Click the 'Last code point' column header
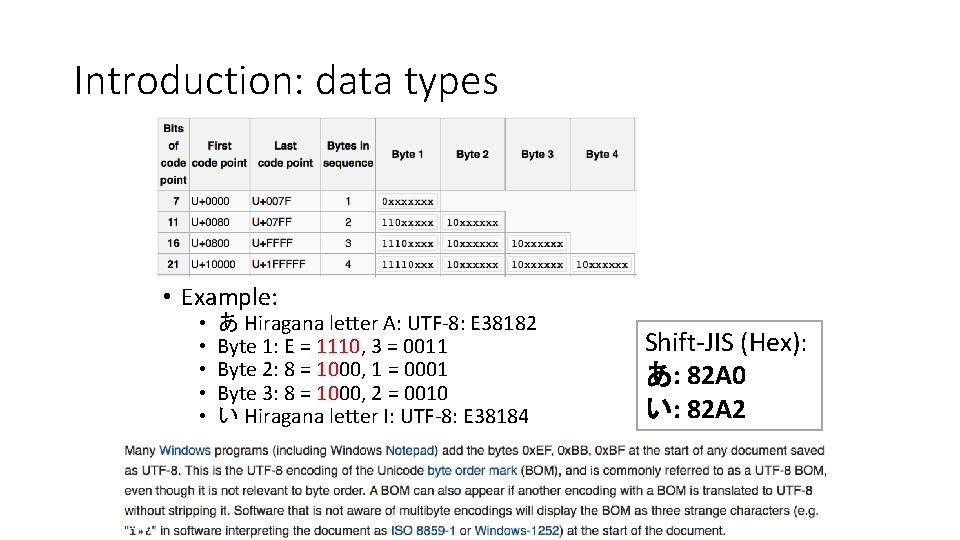 285,154
